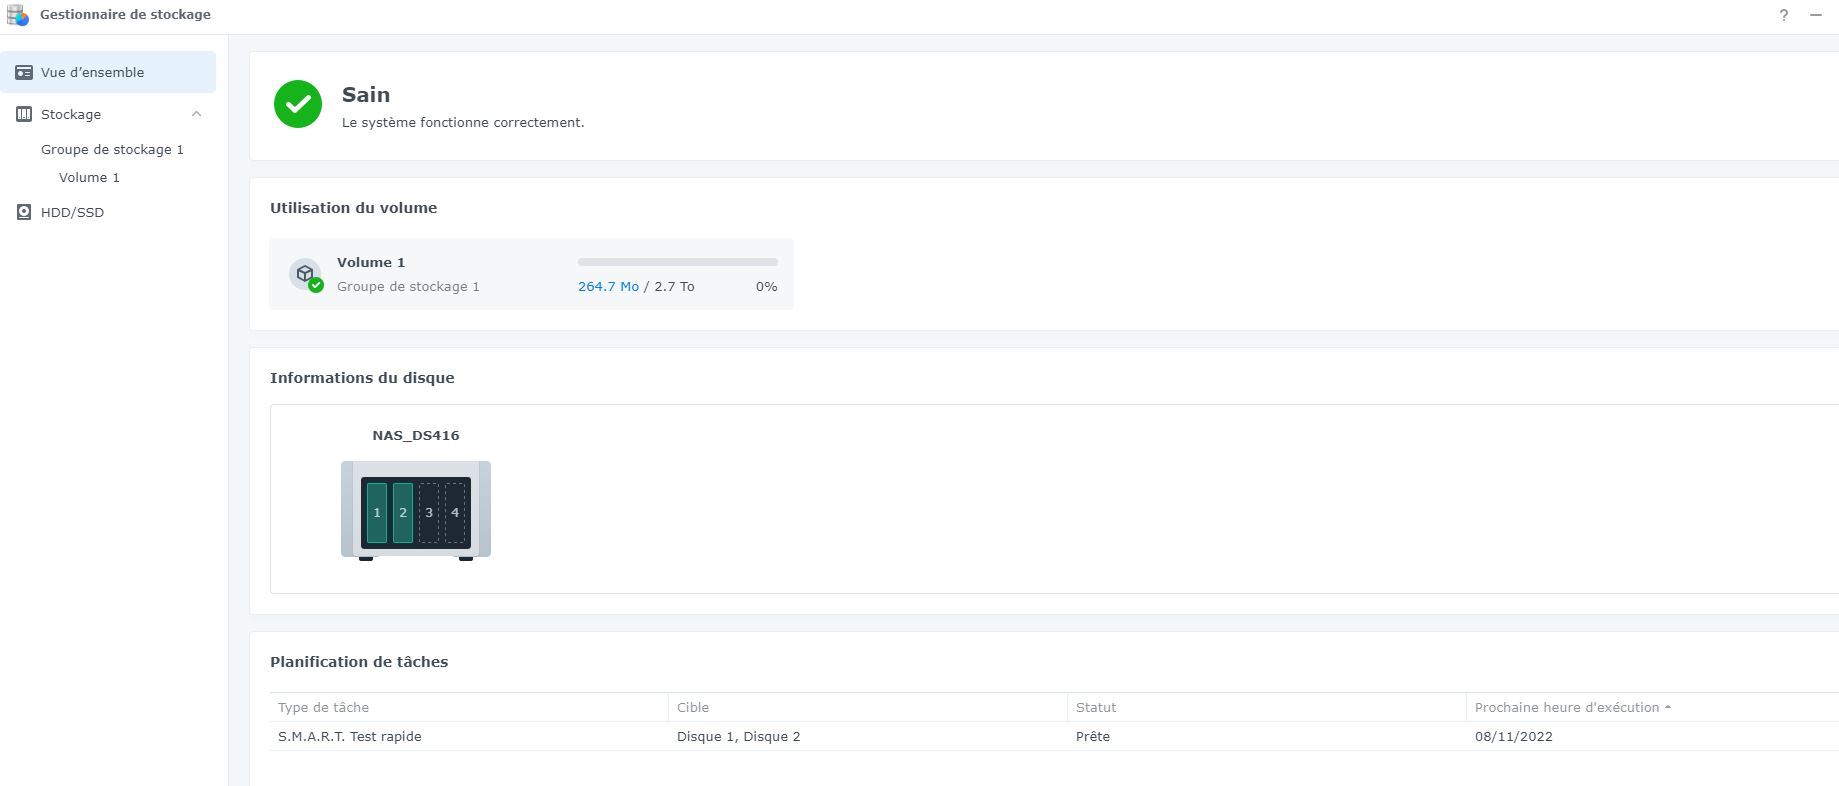Collapse the Stockage section chevron
The image size is (1839, 786).
[x=197, y=114]
